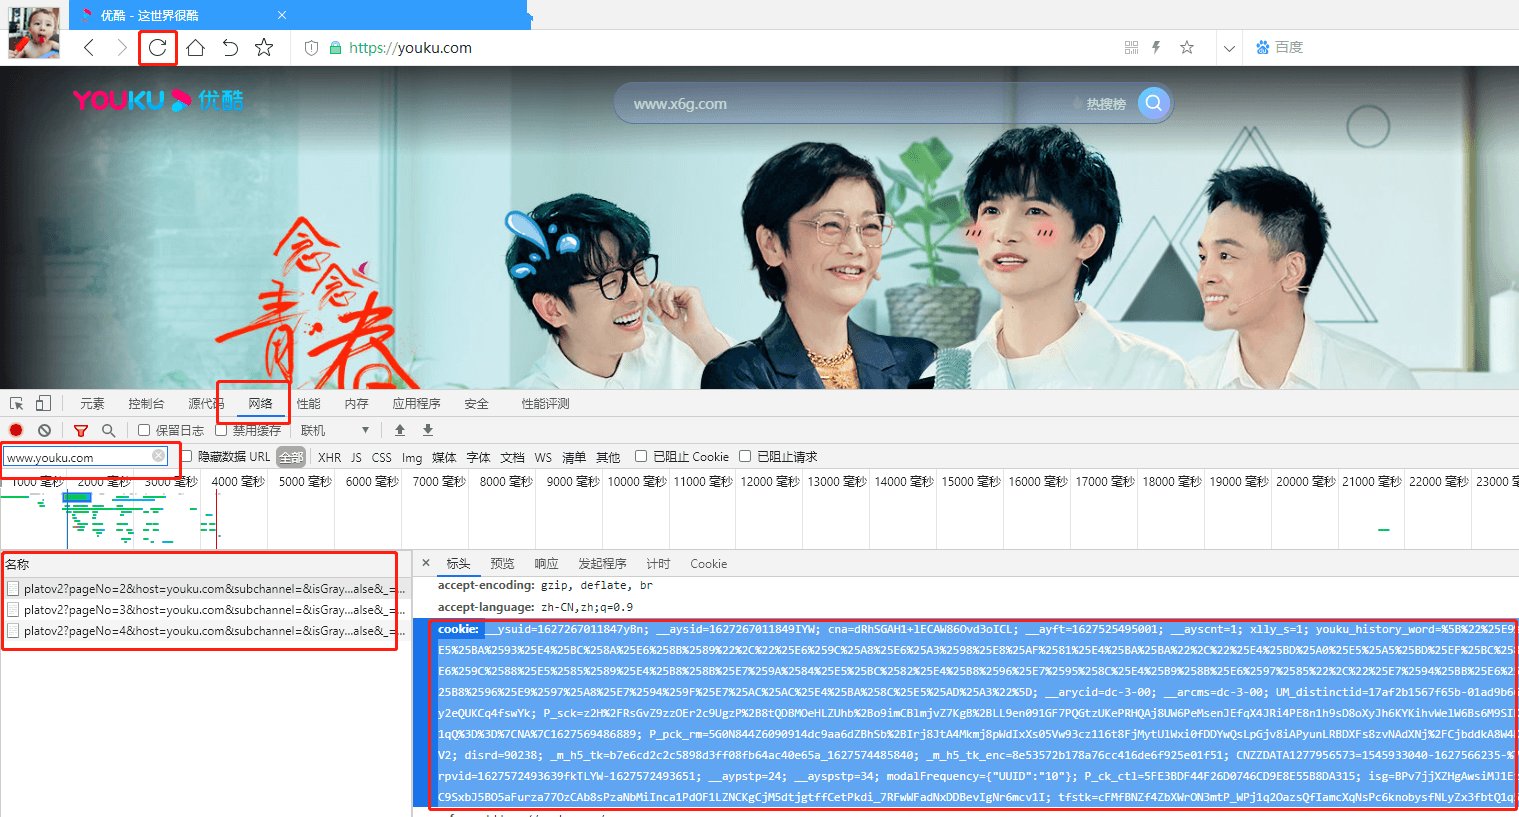Enable the 已阻止请求 checkbox

745,456
